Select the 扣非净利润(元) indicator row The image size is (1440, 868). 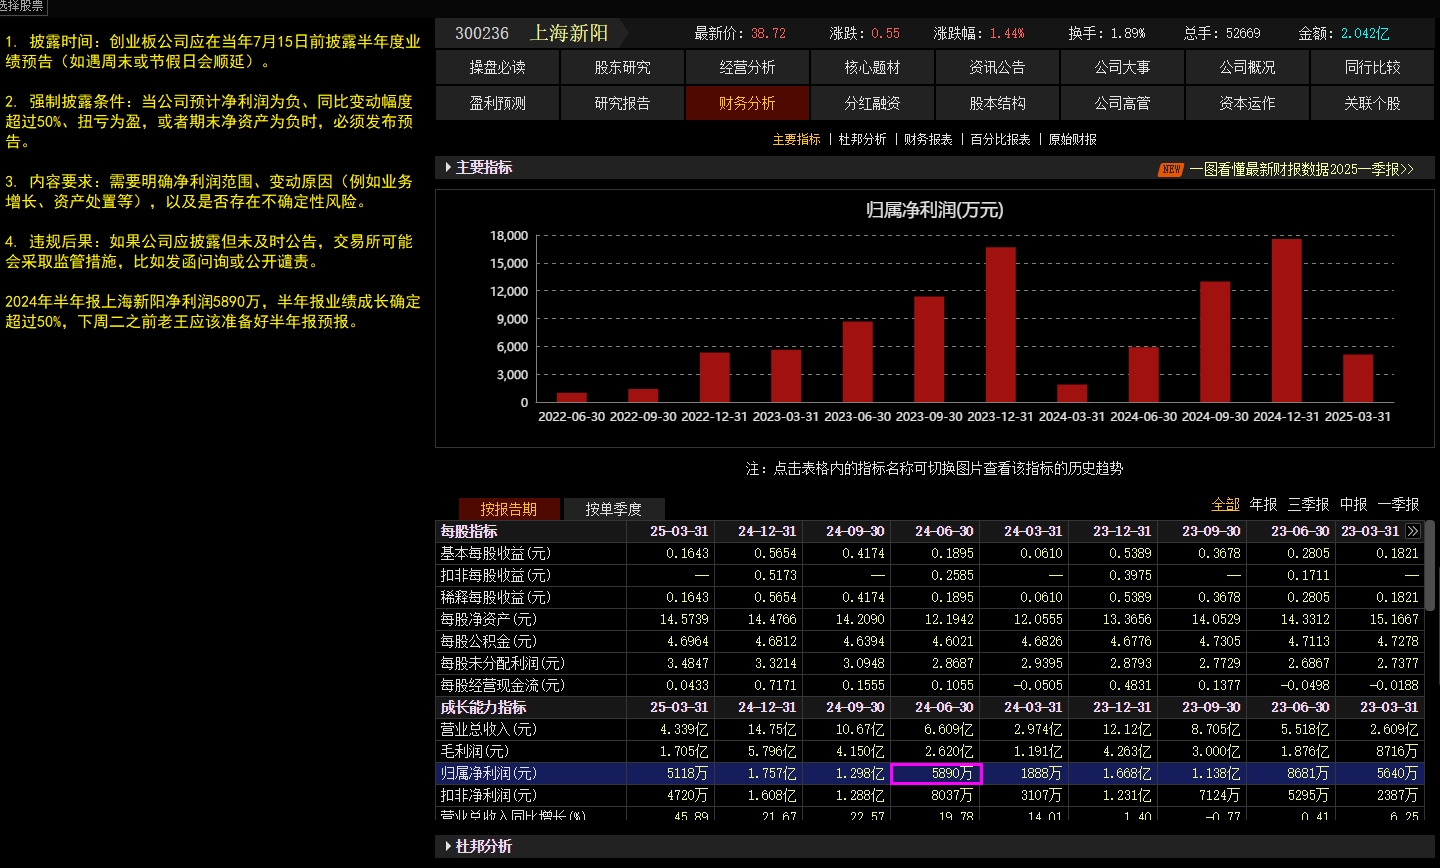928,795
